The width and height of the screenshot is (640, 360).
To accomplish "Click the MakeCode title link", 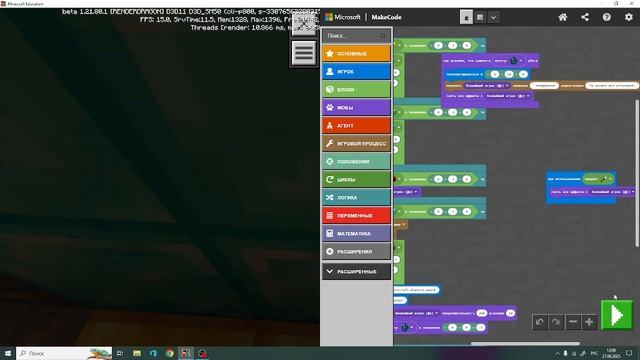I will pyautogui.click(x=386, y=17).
